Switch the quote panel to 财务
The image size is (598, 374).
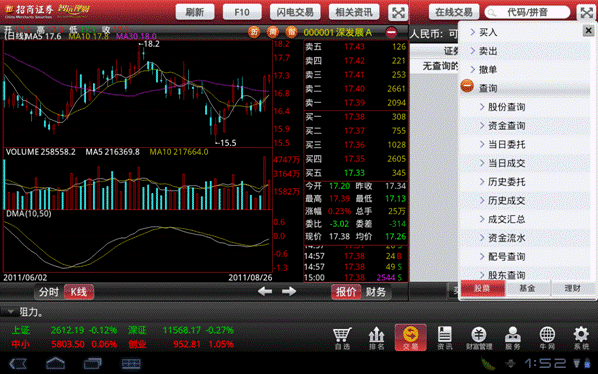[376, 292]
